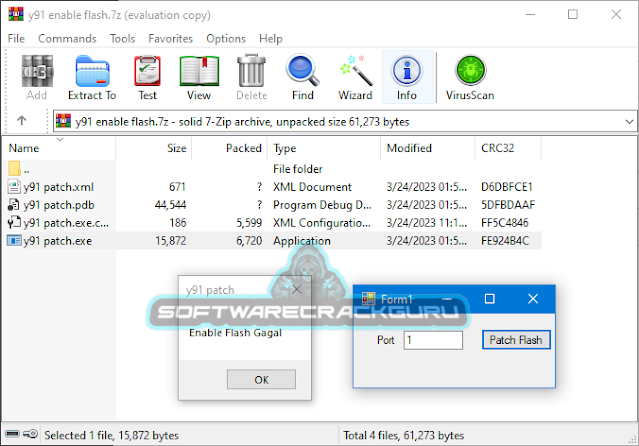
Task: Sort by the CRC32 column header
Action: click(508, 148)
